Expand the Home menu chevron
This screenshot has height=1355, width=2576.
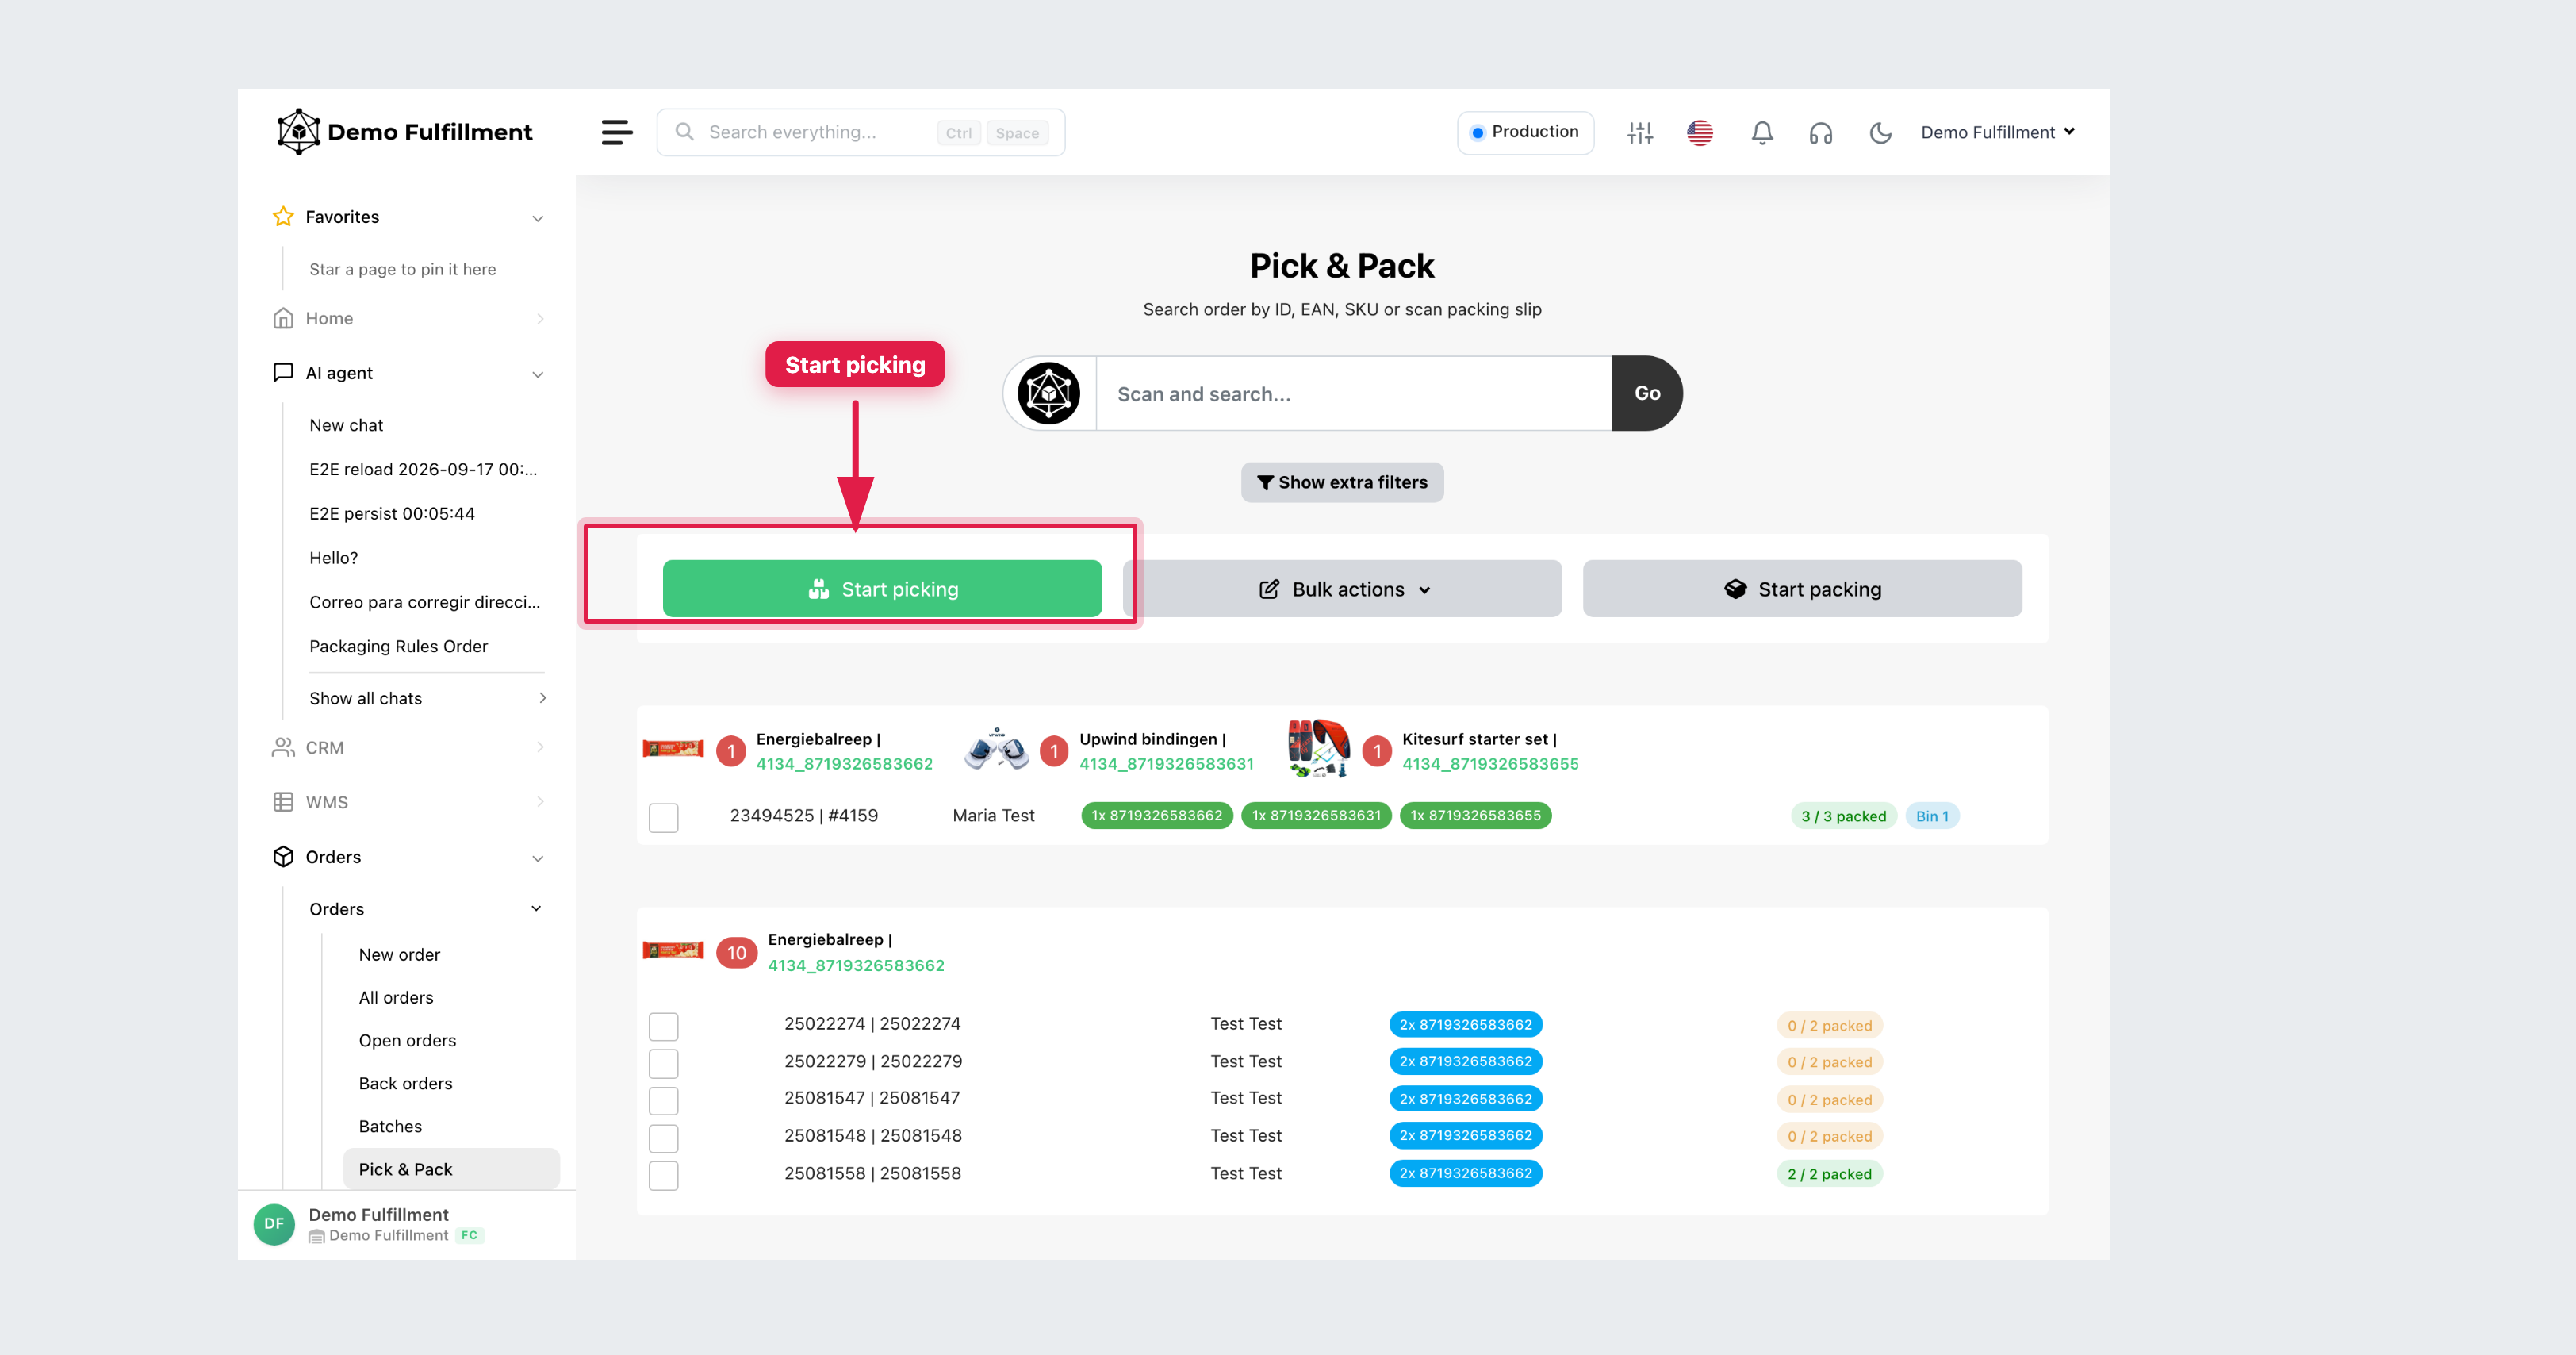[540, 319]
